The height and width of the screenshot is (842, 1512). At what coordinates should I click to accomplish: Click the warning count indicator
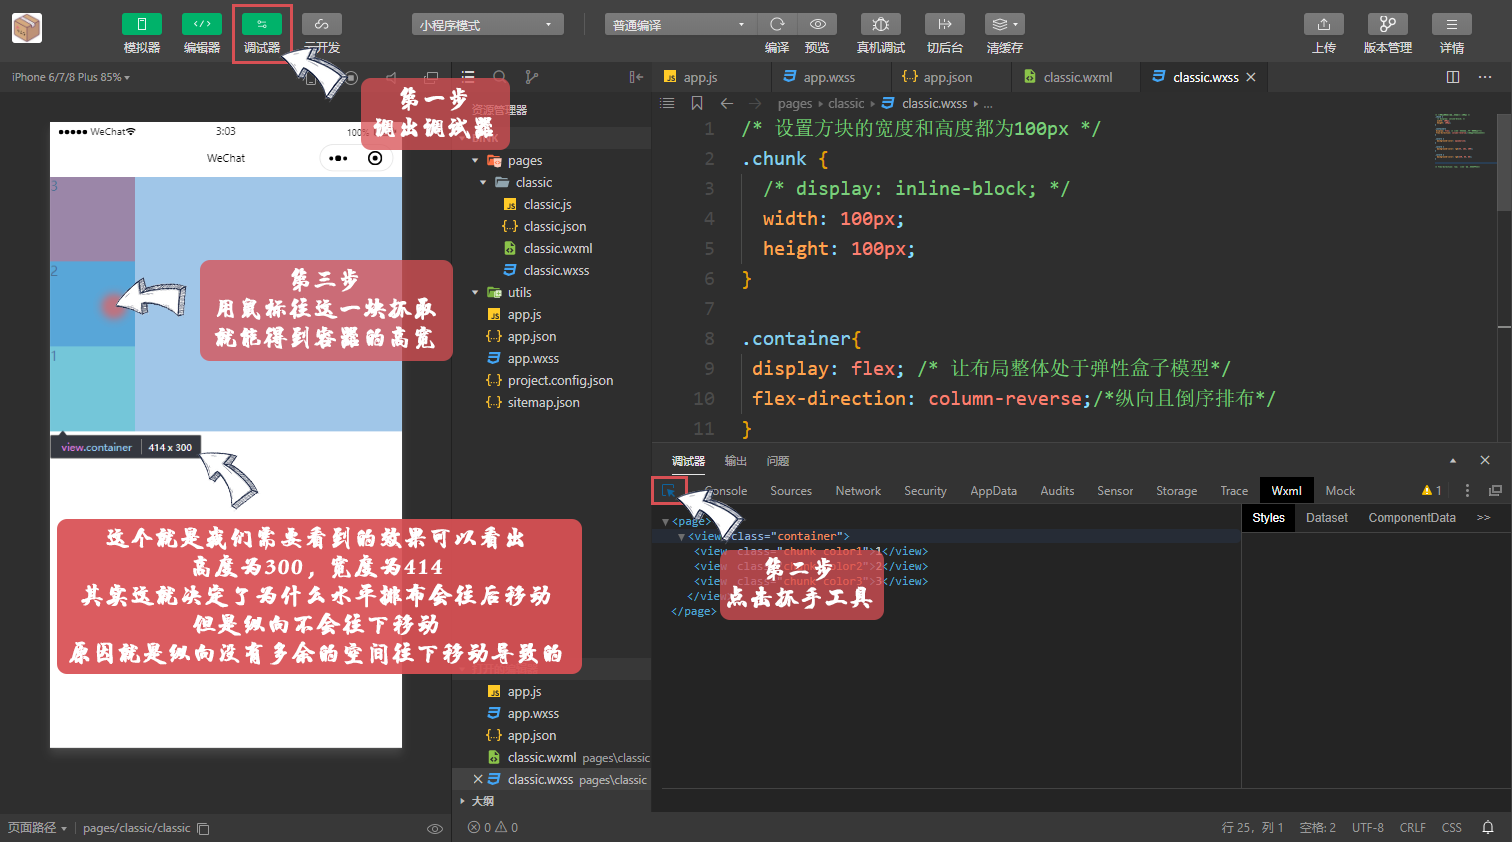pos(1431,490)
